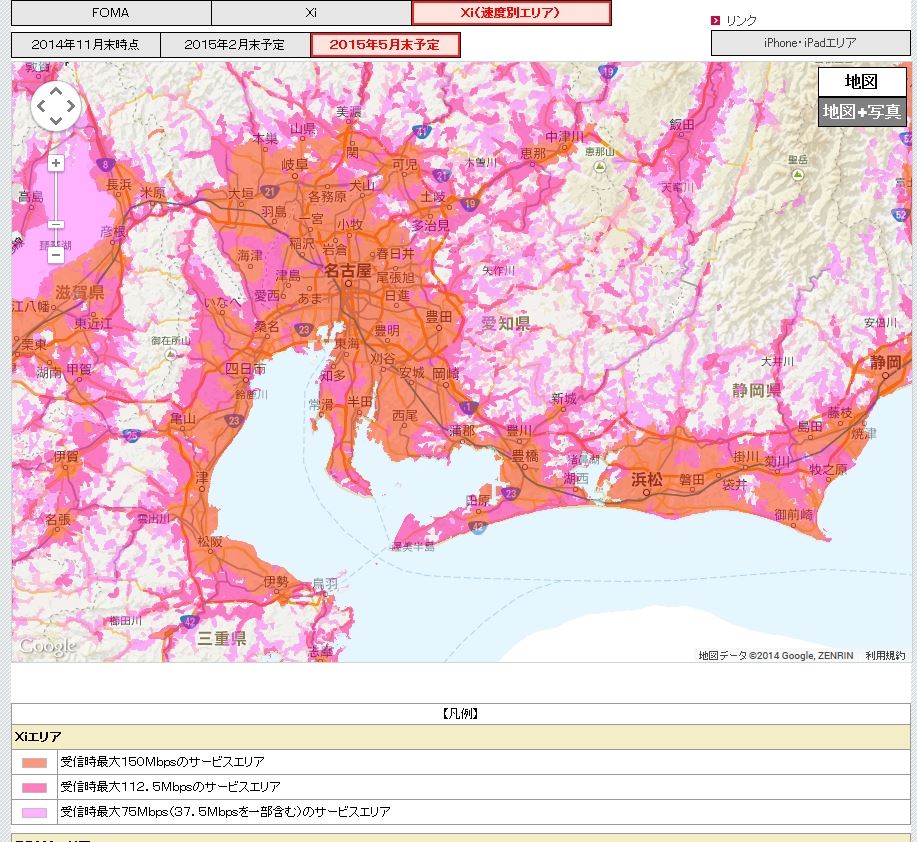Click the pink 112.5Mbps legend swatch

34,788
